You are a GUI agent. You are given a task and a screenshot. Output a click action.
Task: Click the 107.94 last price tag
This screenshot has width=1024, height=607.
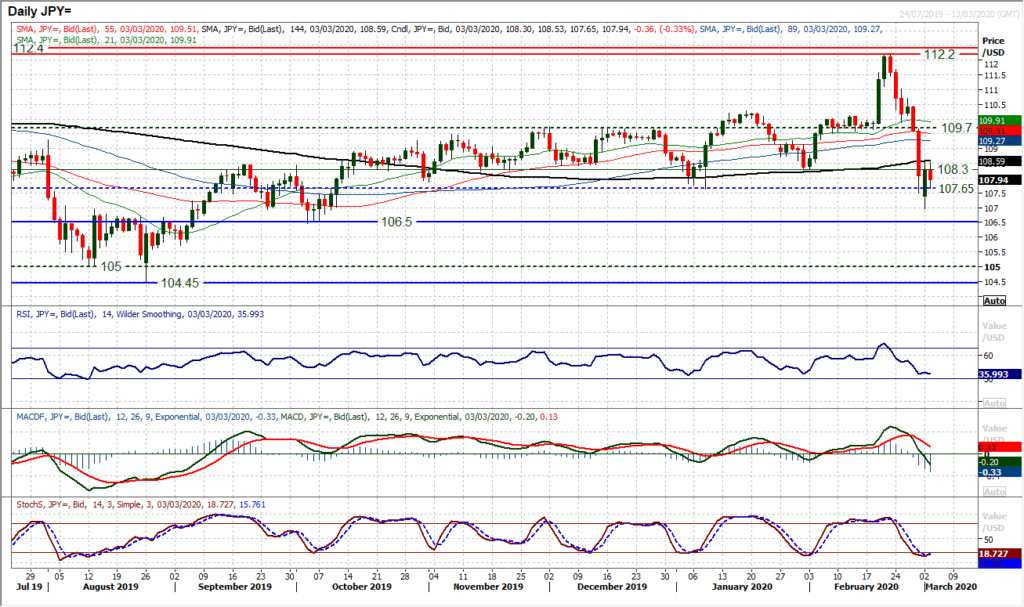pos(1000,180)
